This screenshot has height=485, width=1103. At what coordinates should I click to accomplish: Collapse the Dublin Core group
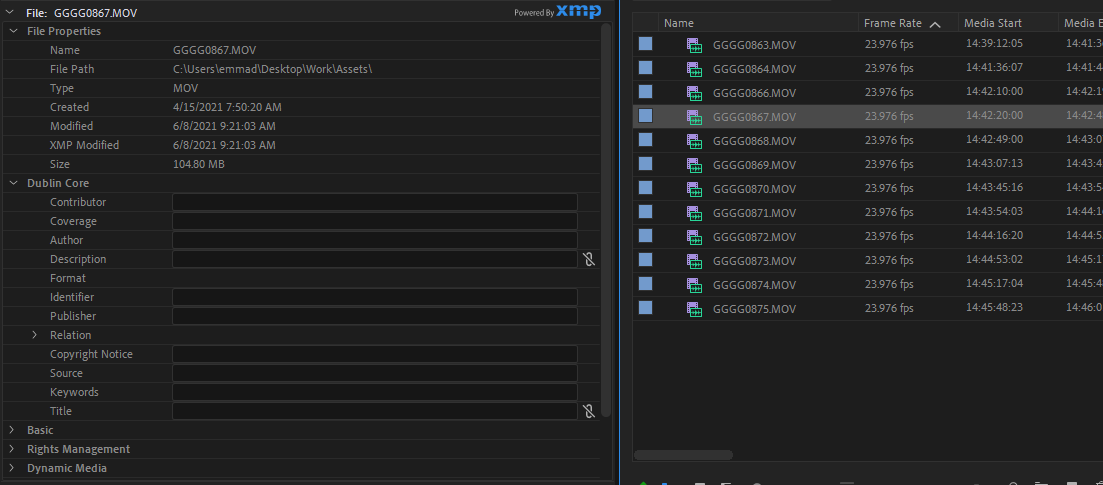pos(13,183)
